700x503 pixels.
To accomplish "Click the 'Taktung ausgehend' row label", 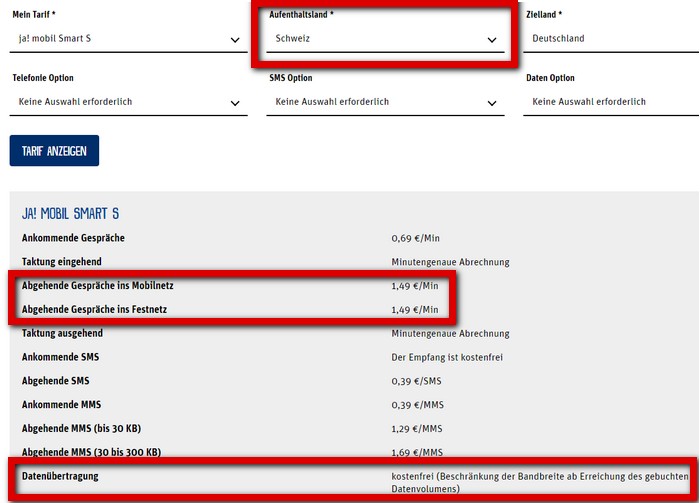I will 62,333.
